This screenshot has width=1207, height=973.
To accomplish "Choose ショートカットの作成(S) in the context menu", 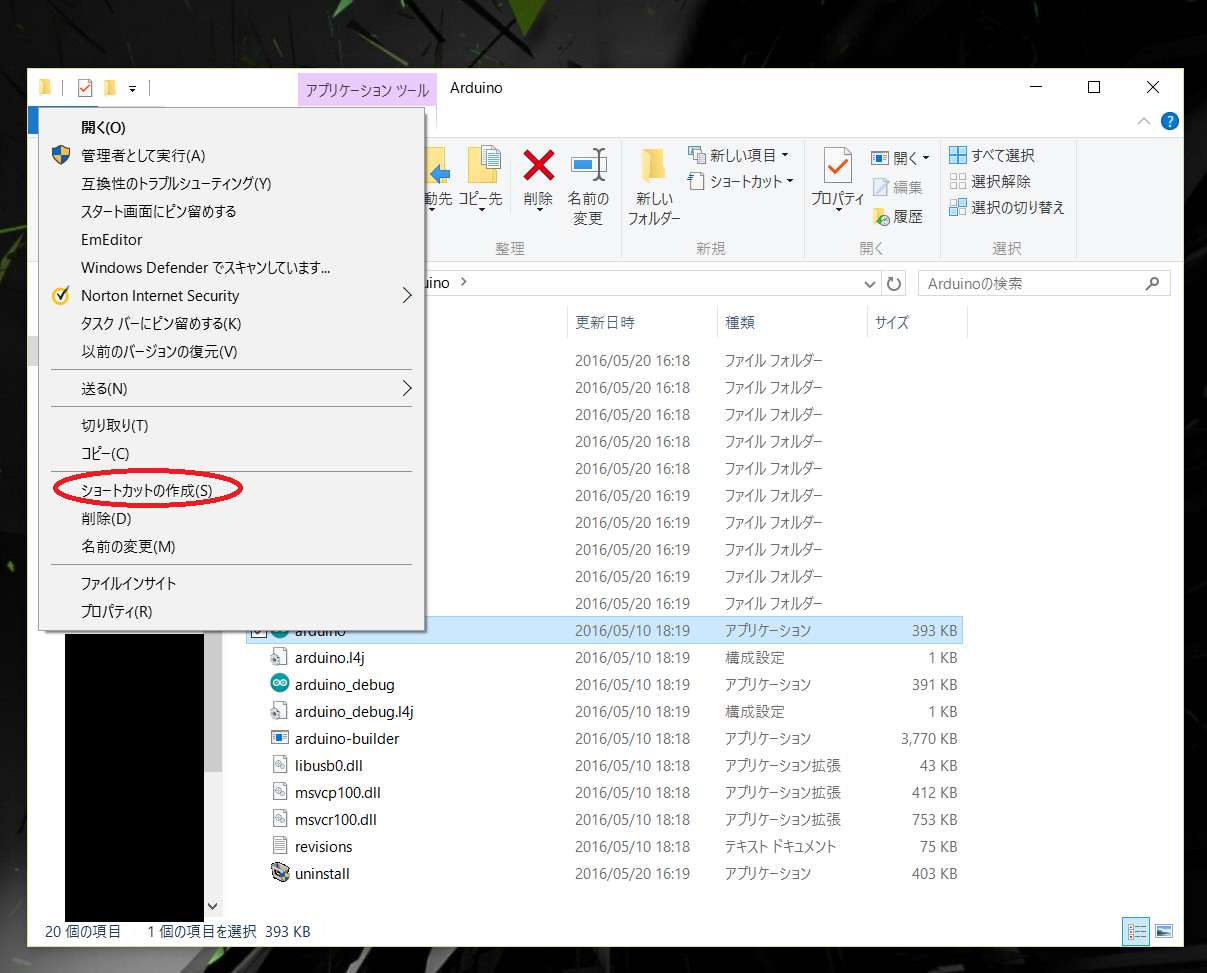I will point(232,490).
